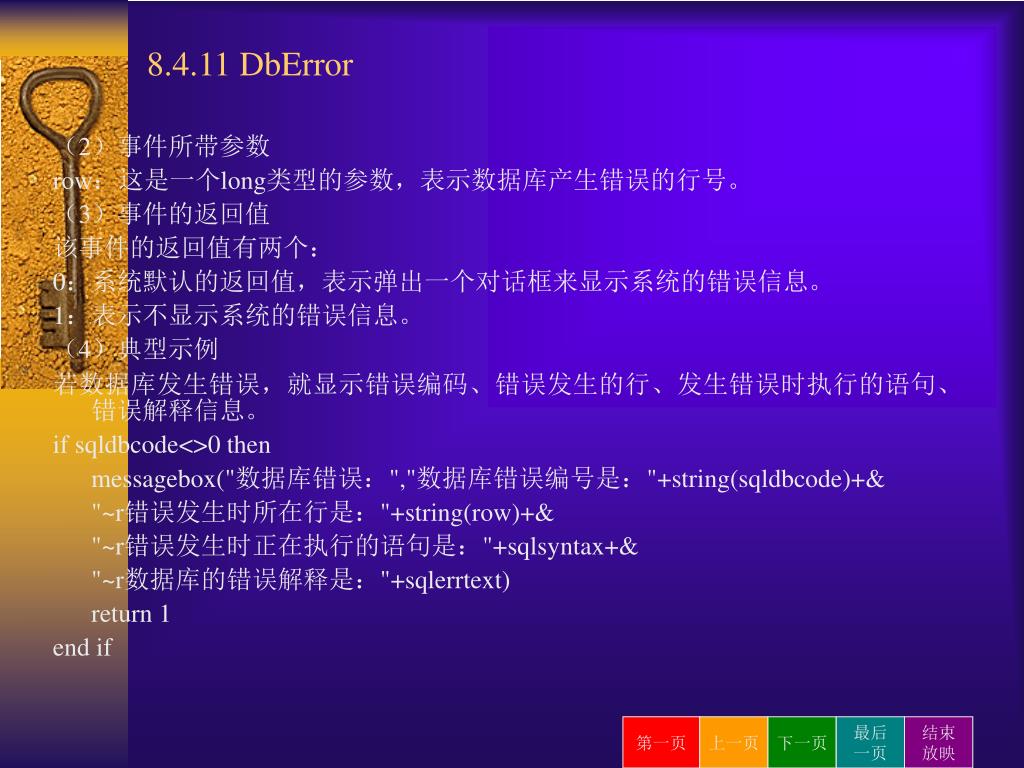Select the line '该事件的返回值有两个：'

pos(187,248)
